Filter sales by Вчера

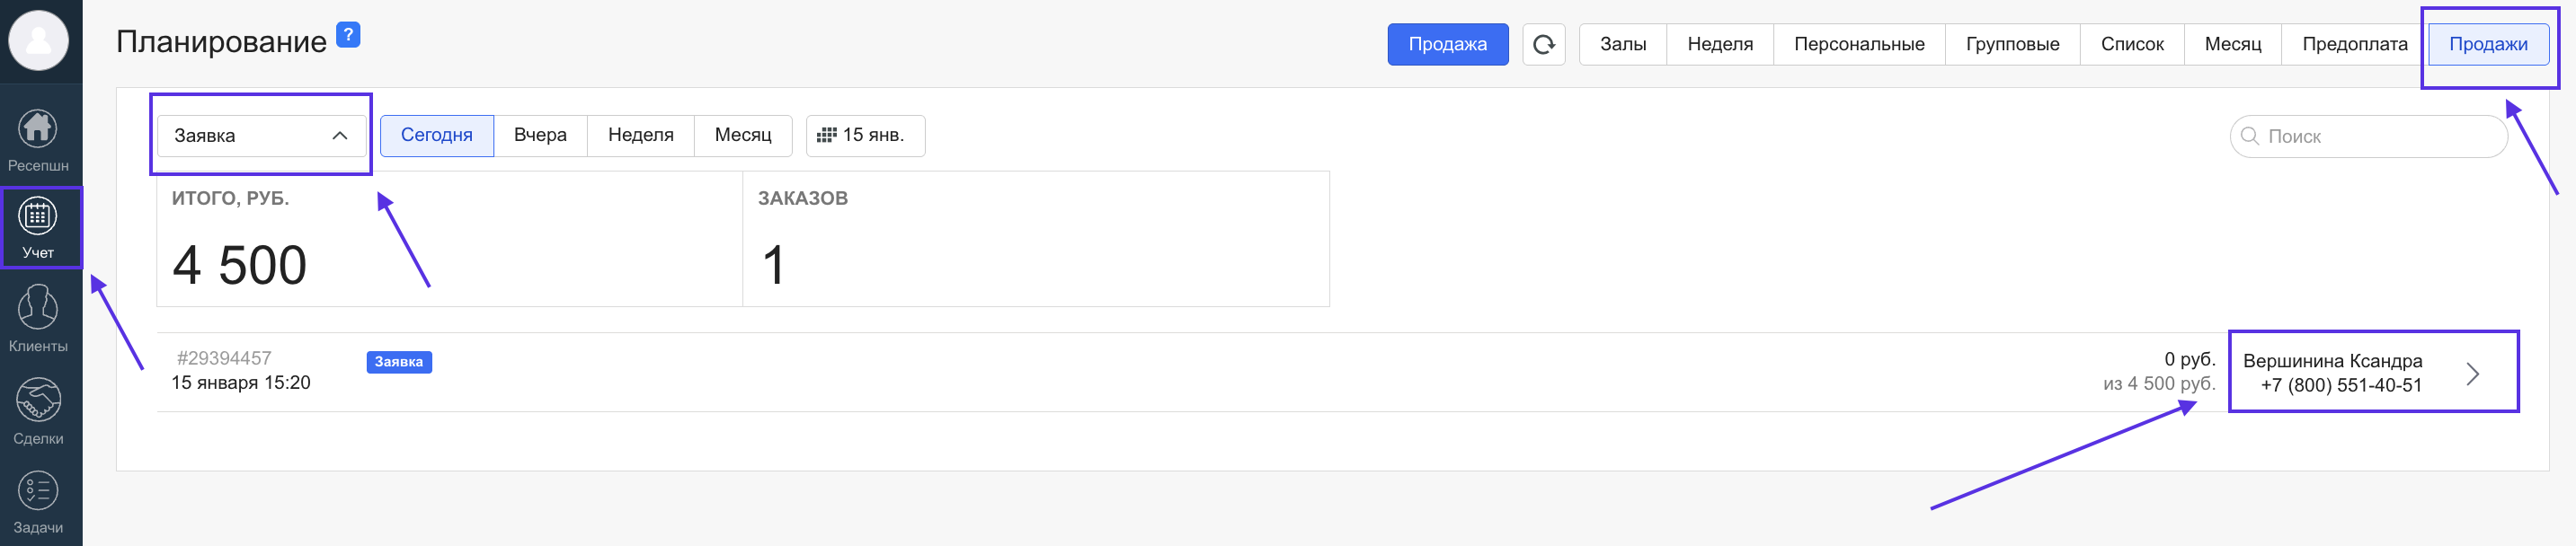pos(540,135)
